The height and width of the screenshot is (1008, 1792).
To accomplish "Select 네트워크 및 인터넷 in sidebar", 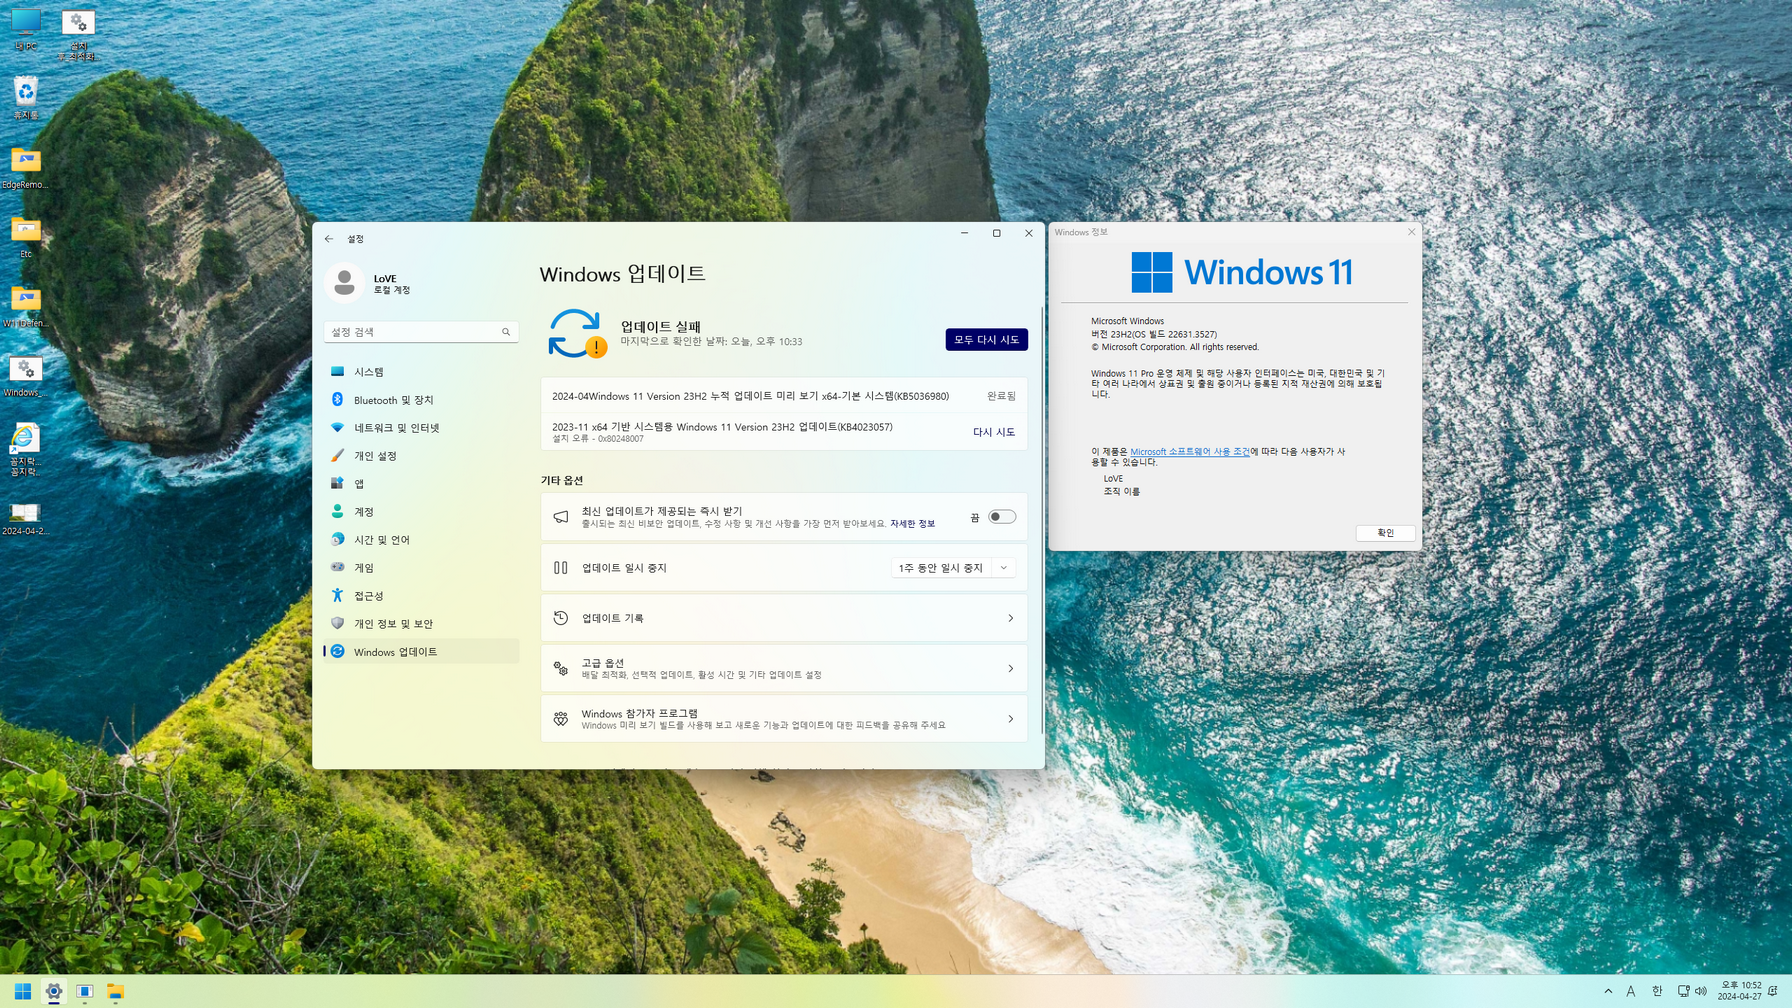I will tap(421, 428).
